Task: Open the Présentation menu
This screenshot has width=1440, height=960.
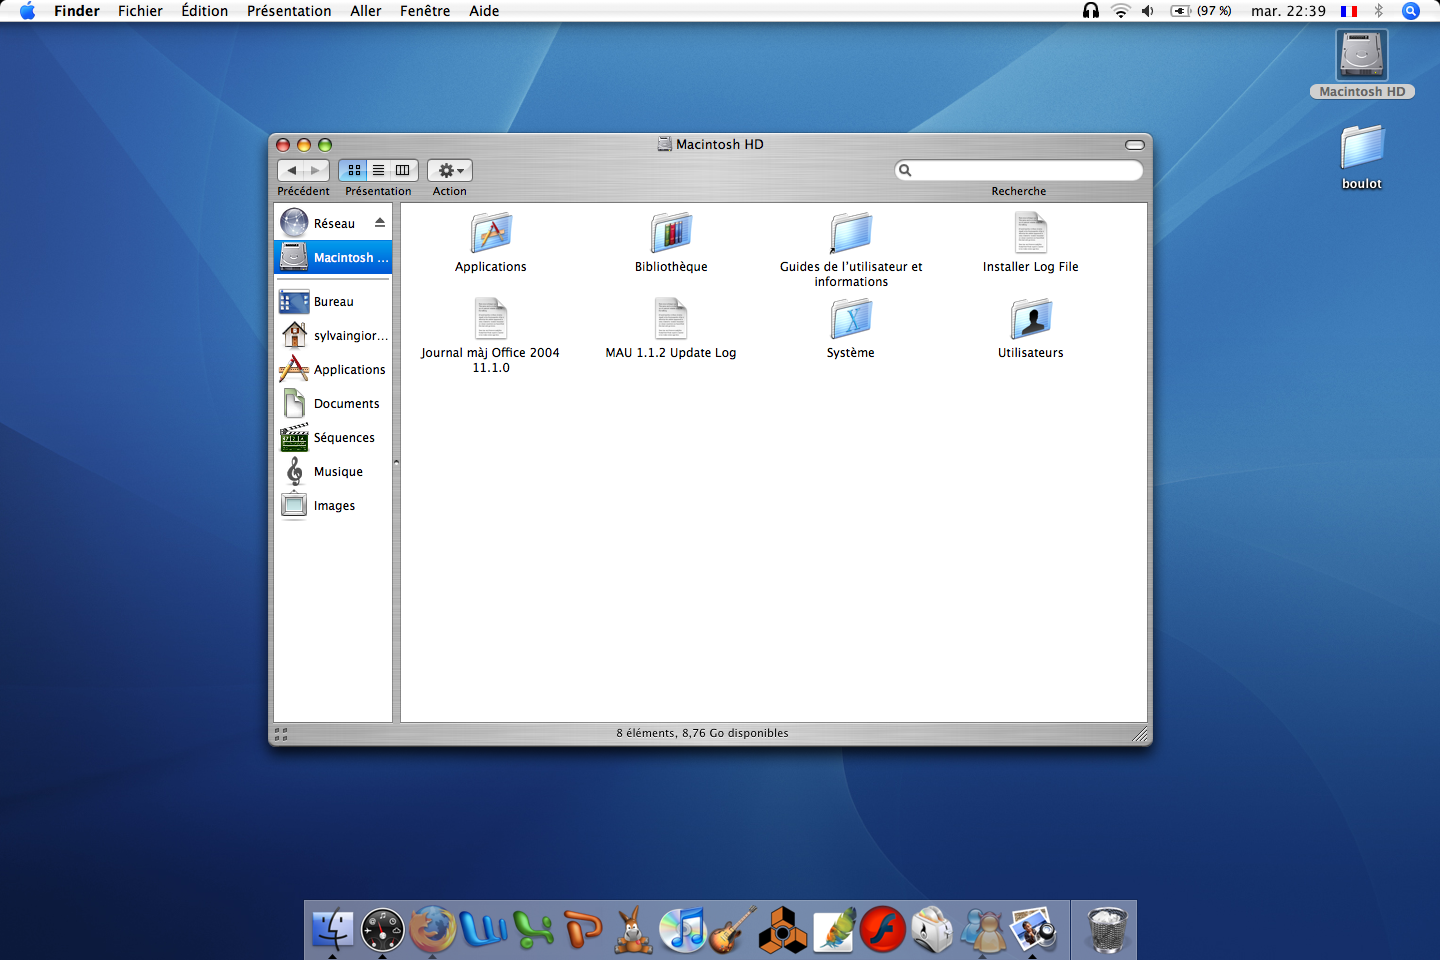Action: [x=289, y=11]
